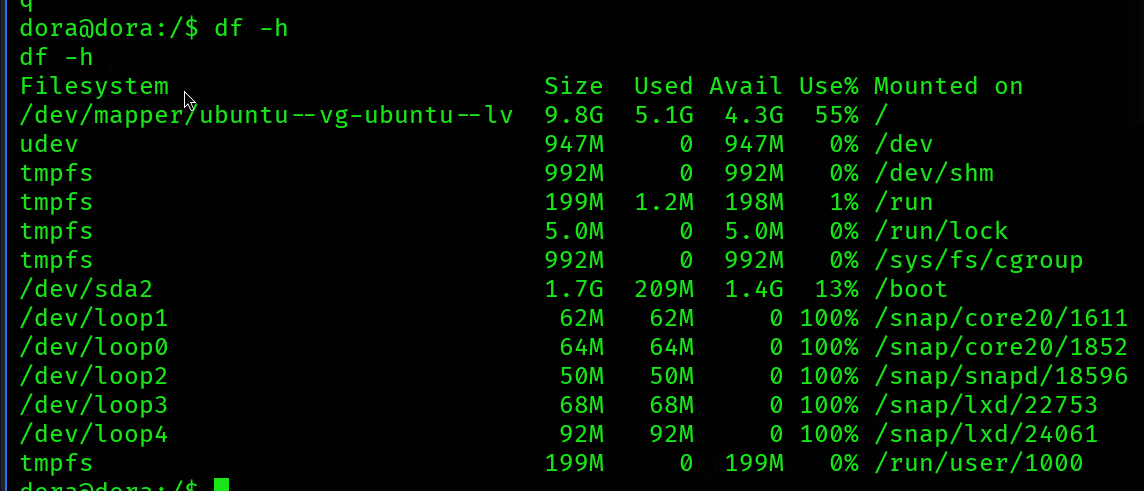Click the /sys/fs/cgroup mount path
The width and height of the screenshot is (1144, 491).
(978, 261)
